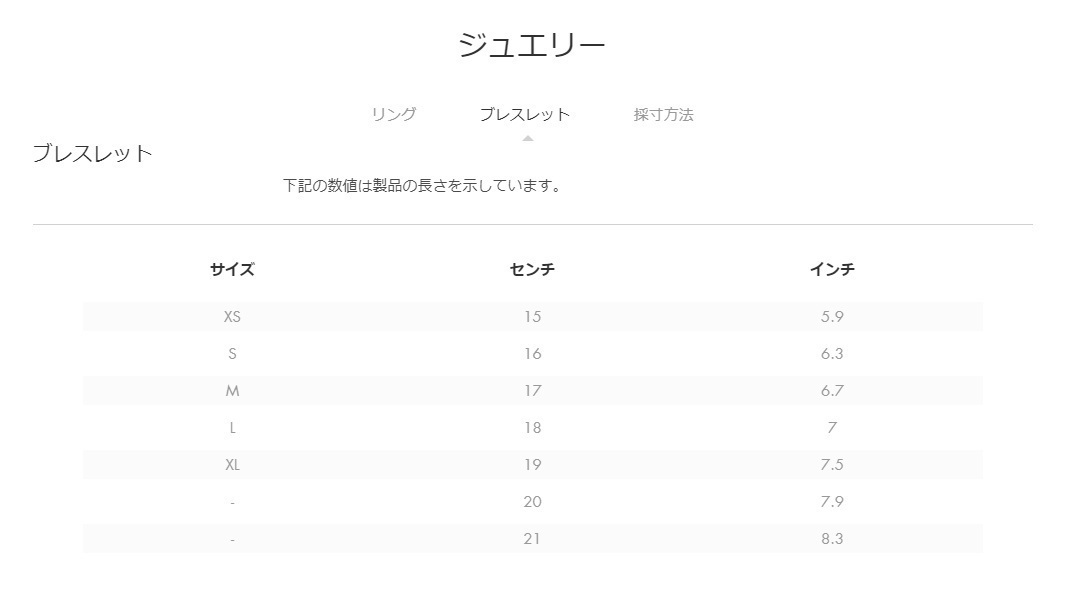The image size is (1067, 607).
Task: Click the description text about 製品の長さ
Action: [422, 186]
